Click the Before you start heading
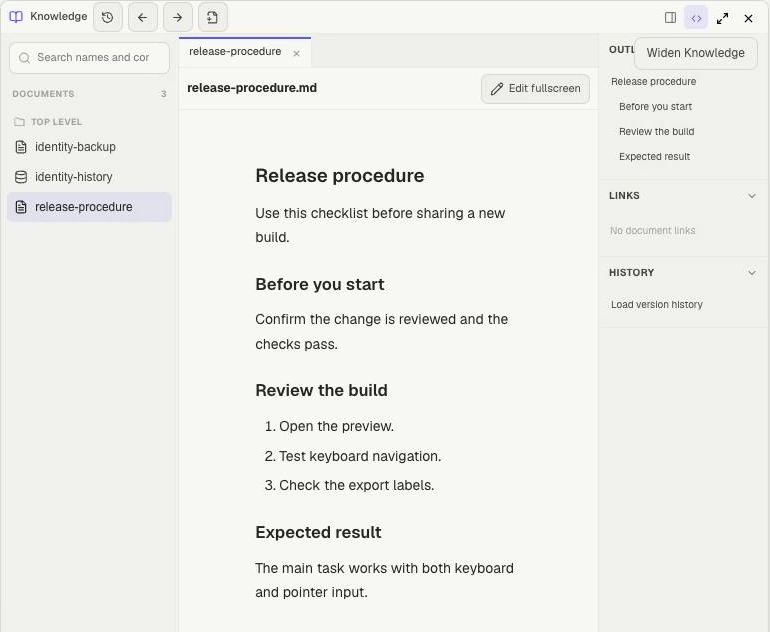The width and height of the screenshot is (770, 632). (320, 284)
